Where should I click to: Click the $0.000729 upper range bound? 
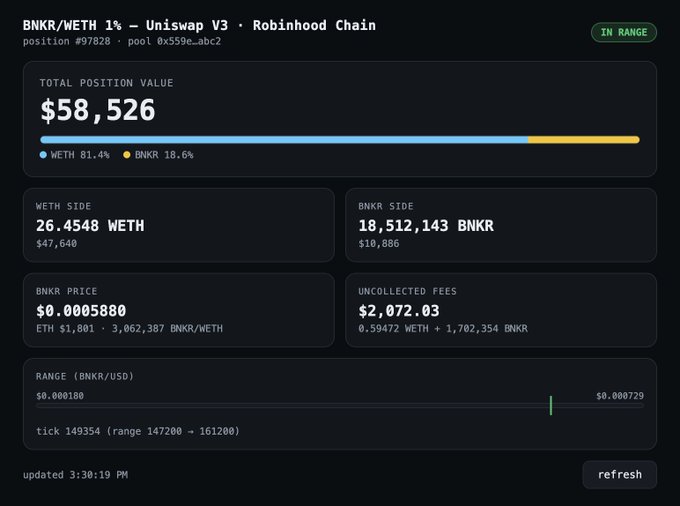[620, 395]
